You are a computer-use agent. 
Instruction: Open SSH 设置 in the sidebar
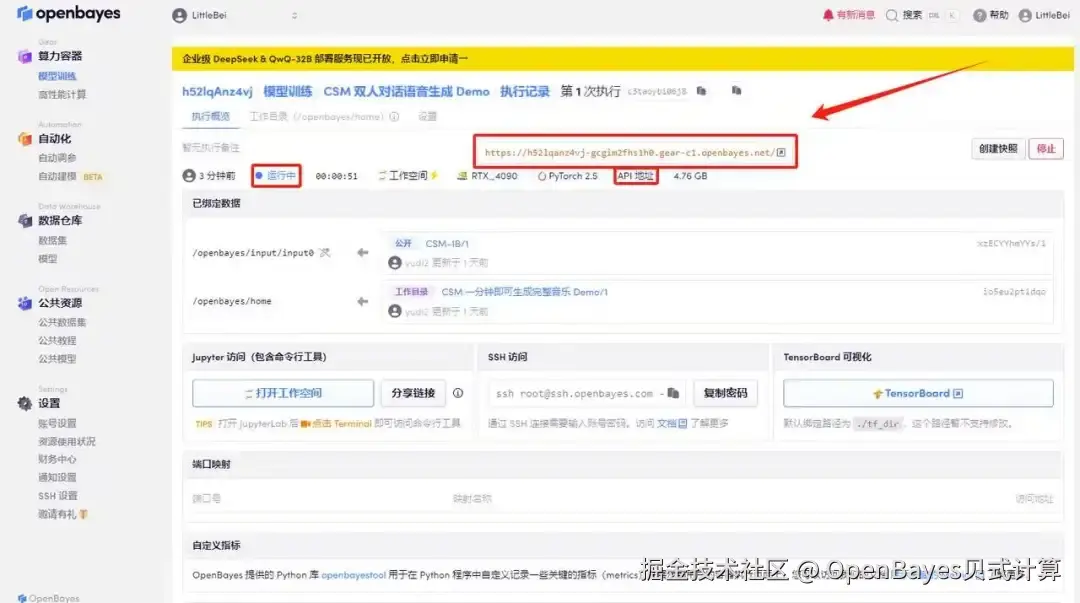pyautogui.click(x=58, y=495)
